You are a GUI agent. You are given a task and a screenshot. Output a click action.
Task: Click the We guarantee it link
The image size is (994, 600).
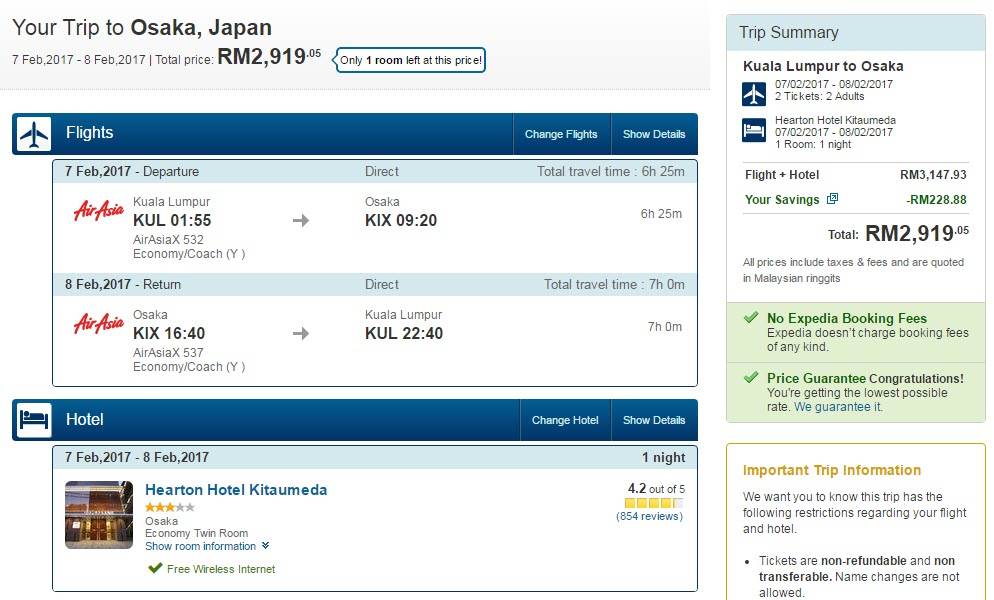pos(837,407)
